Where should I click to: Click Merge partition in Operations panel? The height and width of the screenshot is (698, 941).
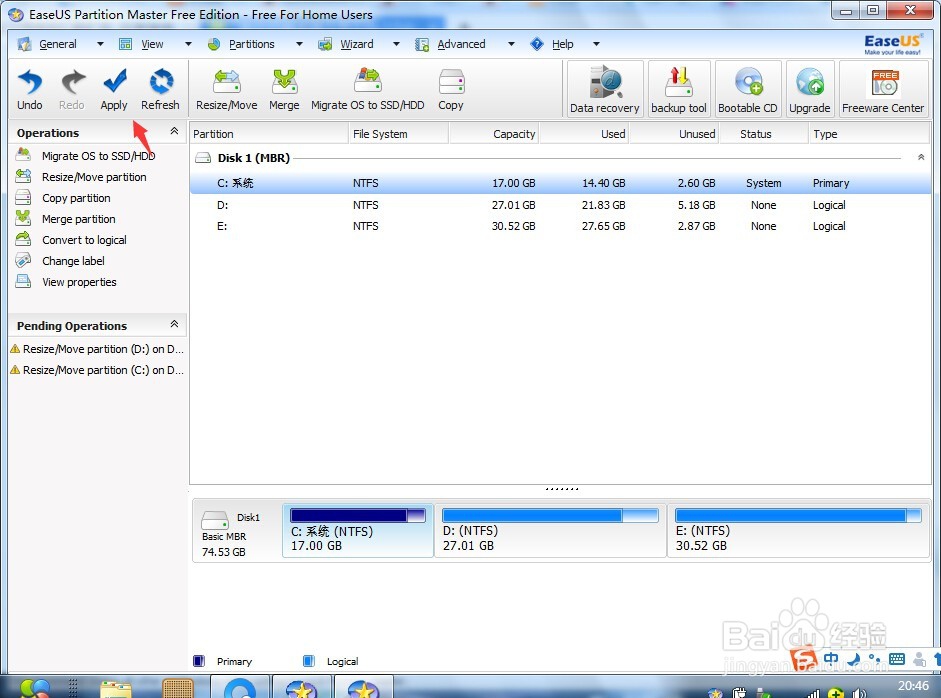tap(78, 219)
